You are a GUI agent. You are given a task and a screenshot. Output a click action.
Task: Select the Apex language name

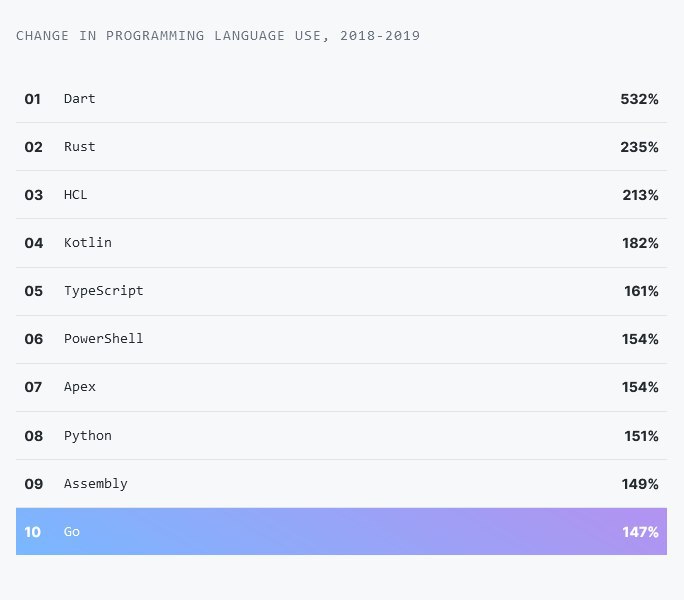(80, 386)
